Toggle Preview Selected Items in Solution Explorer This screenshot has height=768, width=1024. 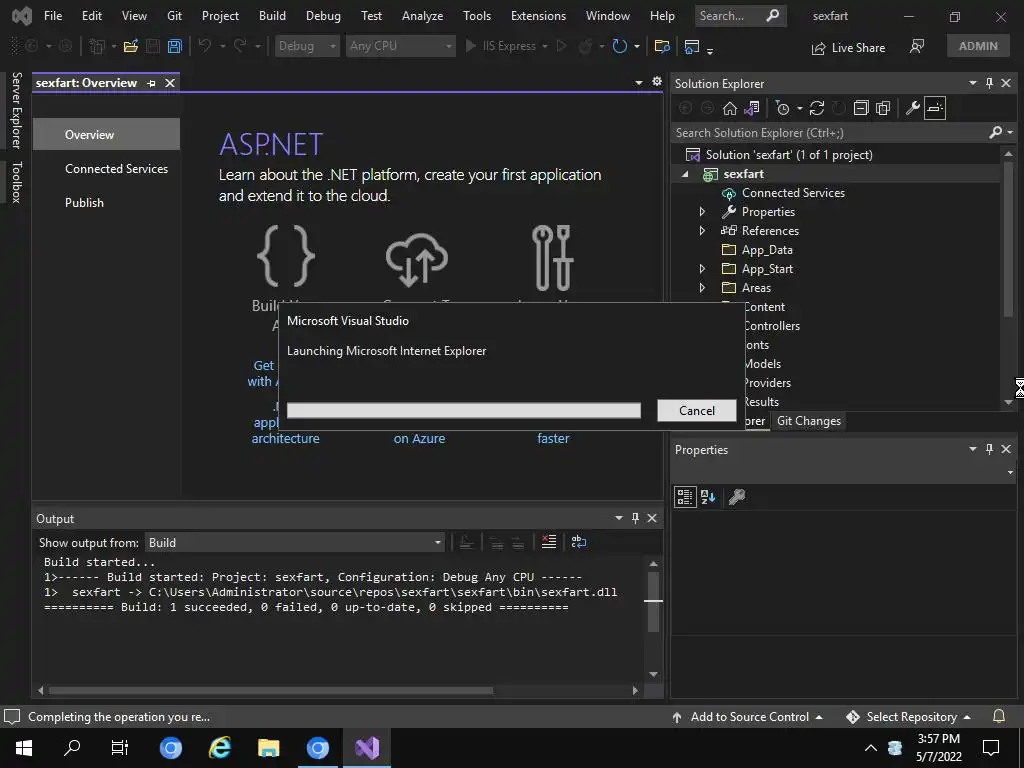pyautogui.click(x=935, y=108)
